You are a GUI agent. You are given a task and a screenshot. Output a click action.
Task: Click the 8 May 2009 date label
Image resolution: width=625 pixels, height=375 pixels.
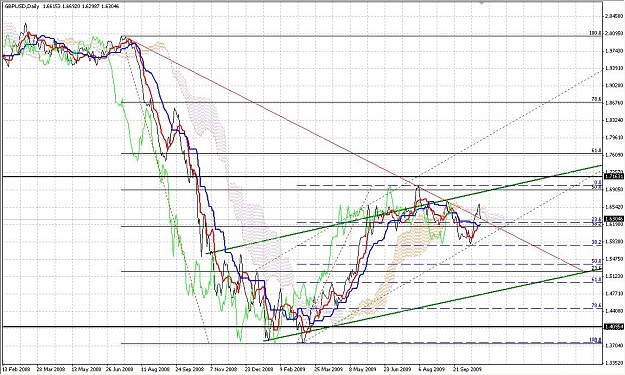tap(363, 369)
